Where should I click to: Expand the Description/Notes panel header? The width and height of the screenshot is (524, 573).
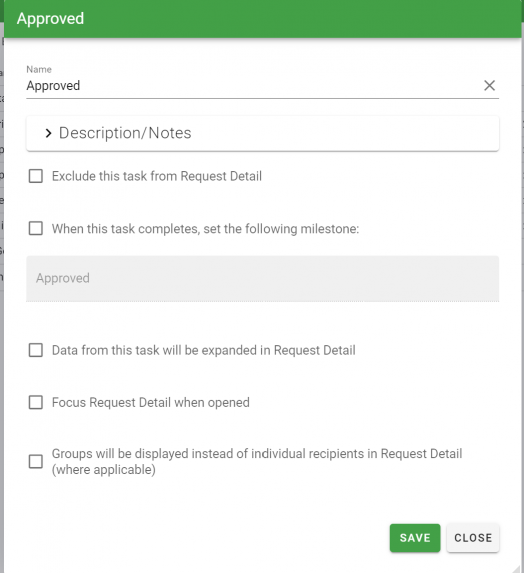262,133
